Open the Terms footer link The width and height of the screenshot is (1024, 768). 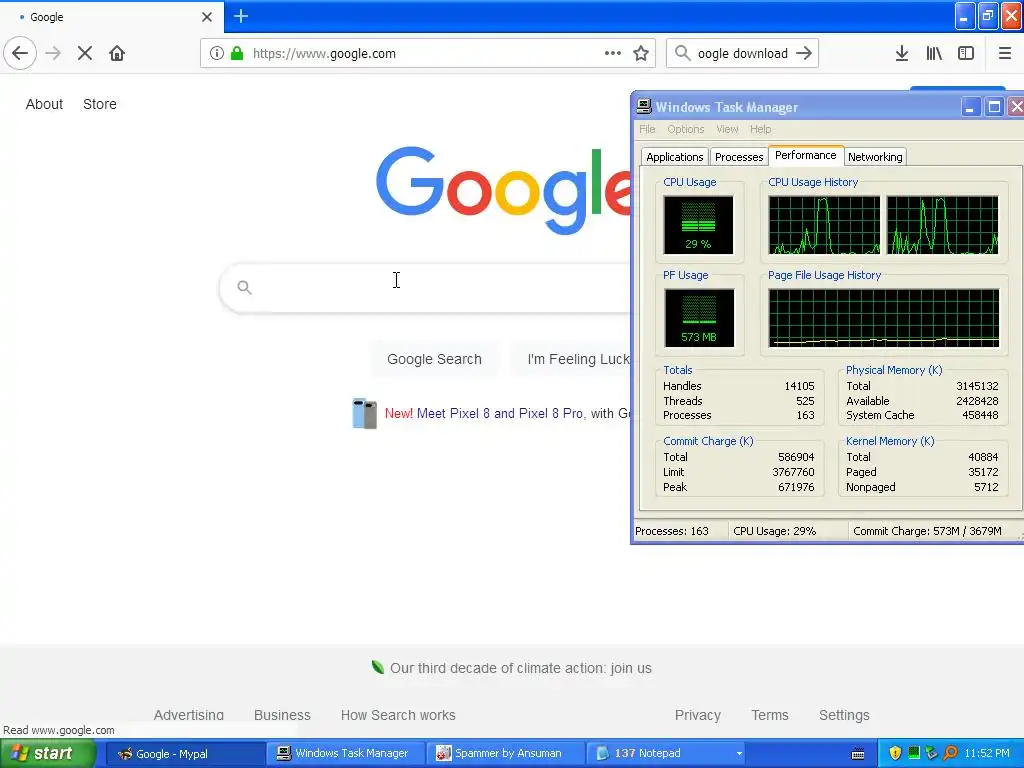point(770,714)
